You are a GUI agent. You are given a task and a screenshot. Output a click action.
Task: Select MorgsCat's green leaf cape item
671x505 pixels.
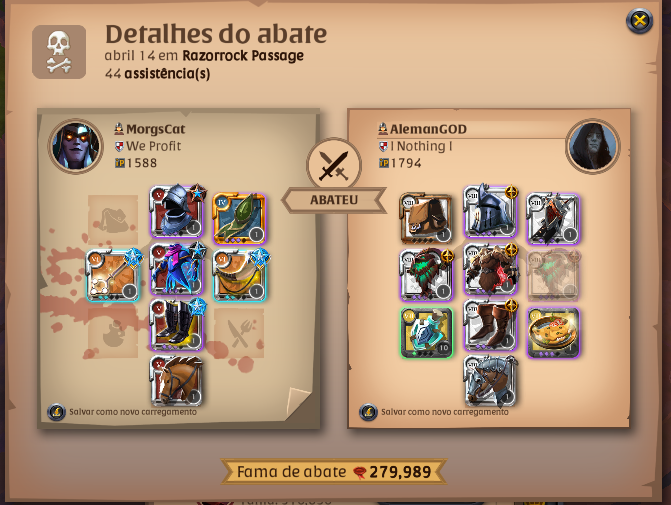(239, 218)
